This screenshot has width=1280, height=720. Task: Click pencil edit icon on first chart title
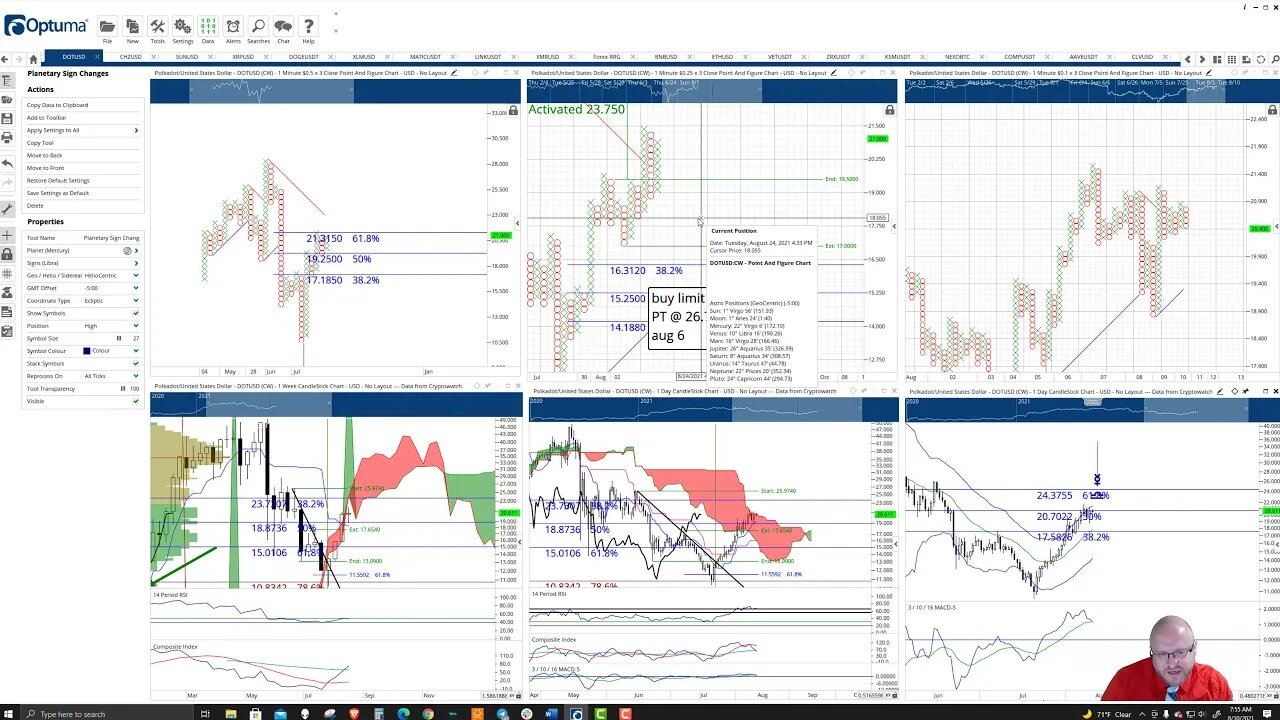click(454, 73)
